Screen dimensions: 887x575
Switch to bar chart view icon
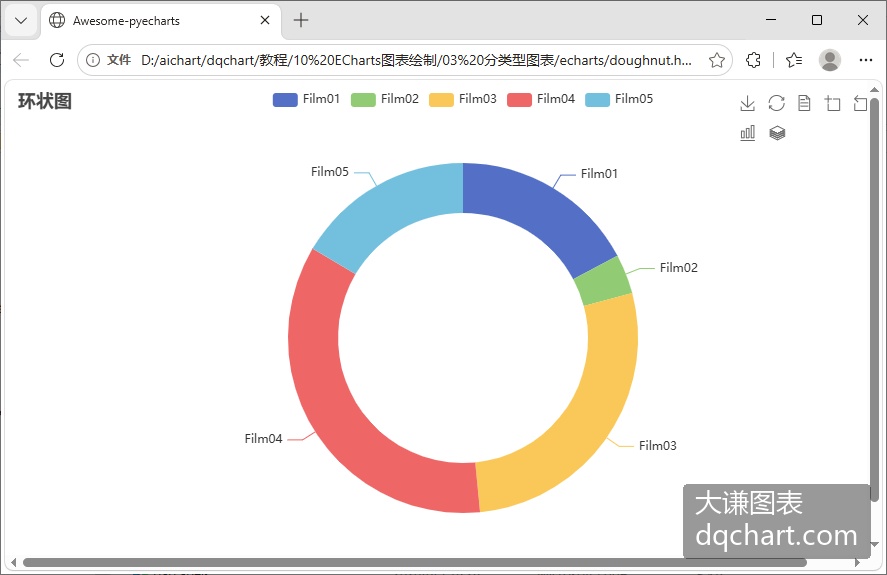pyautogui.click(x=747, y=133)
